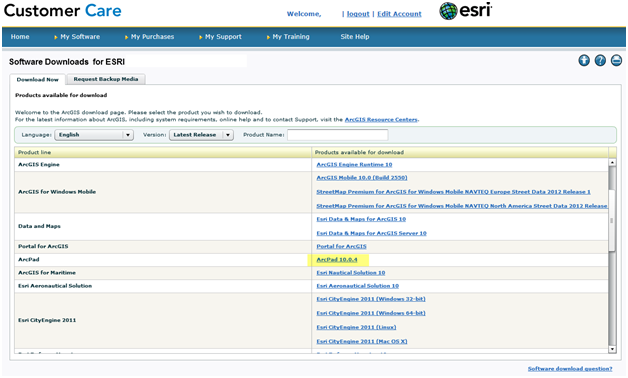
Task: Select the Data and Maps row label
Action: click(x=39, y=227)
